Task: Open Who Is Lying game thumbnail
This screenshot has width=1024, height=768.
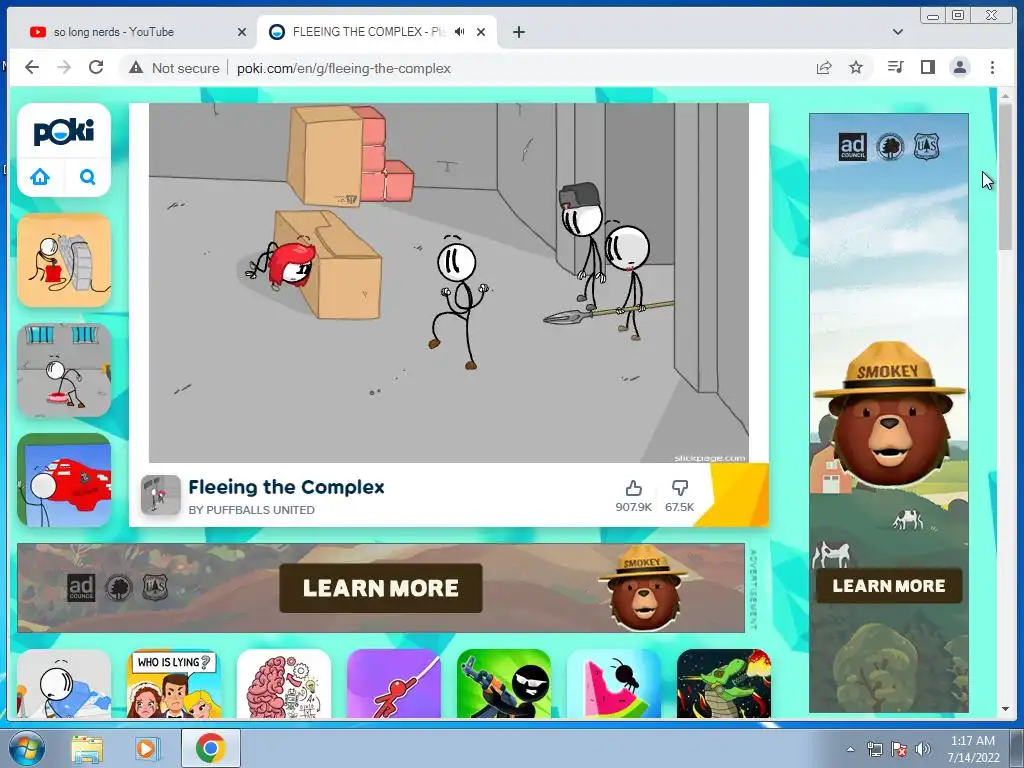Action: click(x=174, y=683)
